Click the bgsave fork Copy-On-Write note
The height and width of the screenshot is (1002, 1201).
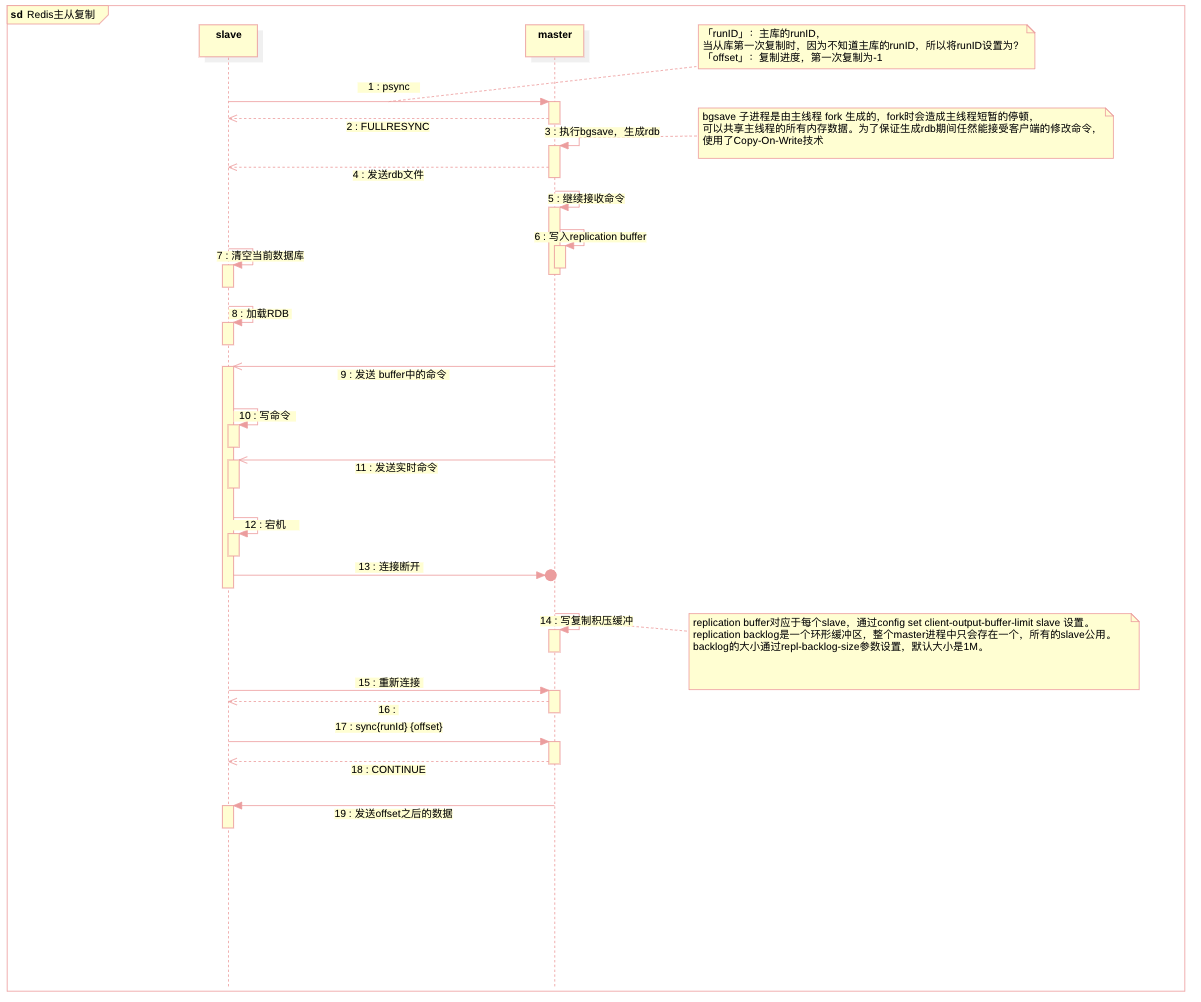tap(905, 133)
